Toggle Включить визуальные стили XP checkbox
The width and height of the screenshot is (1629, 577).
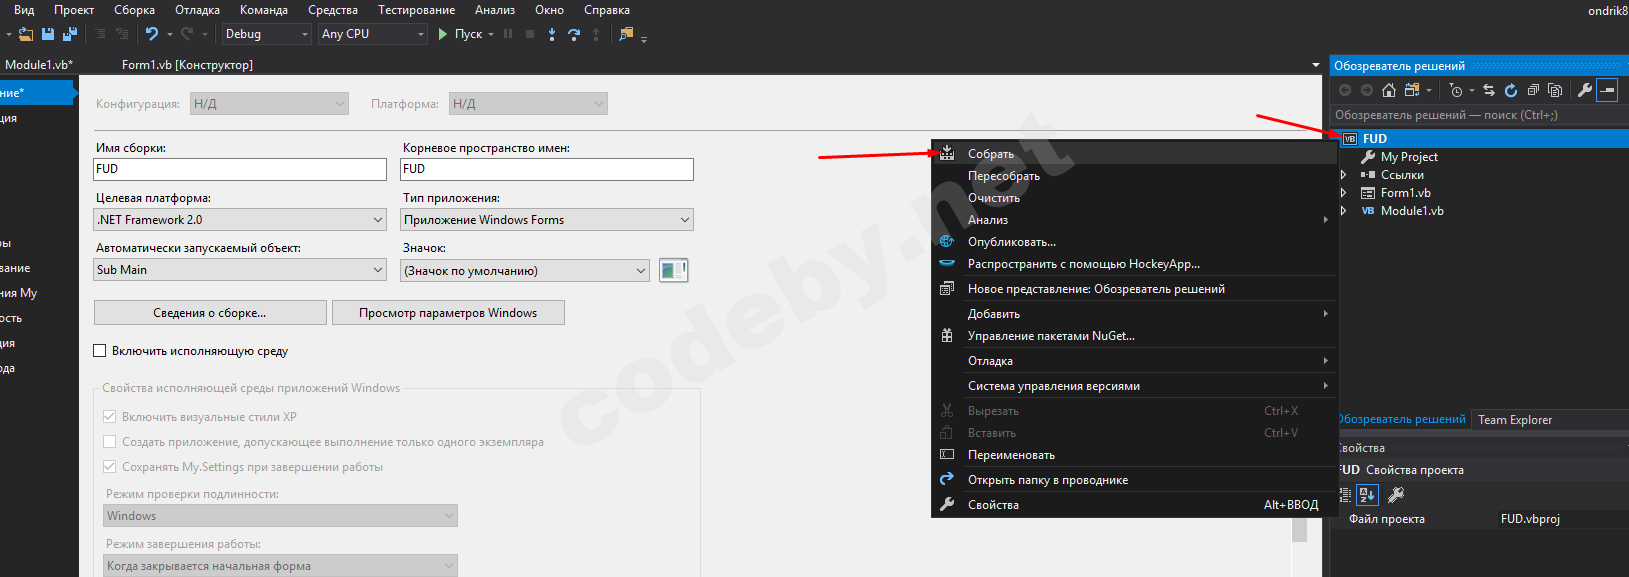click(x=110, y=417)
